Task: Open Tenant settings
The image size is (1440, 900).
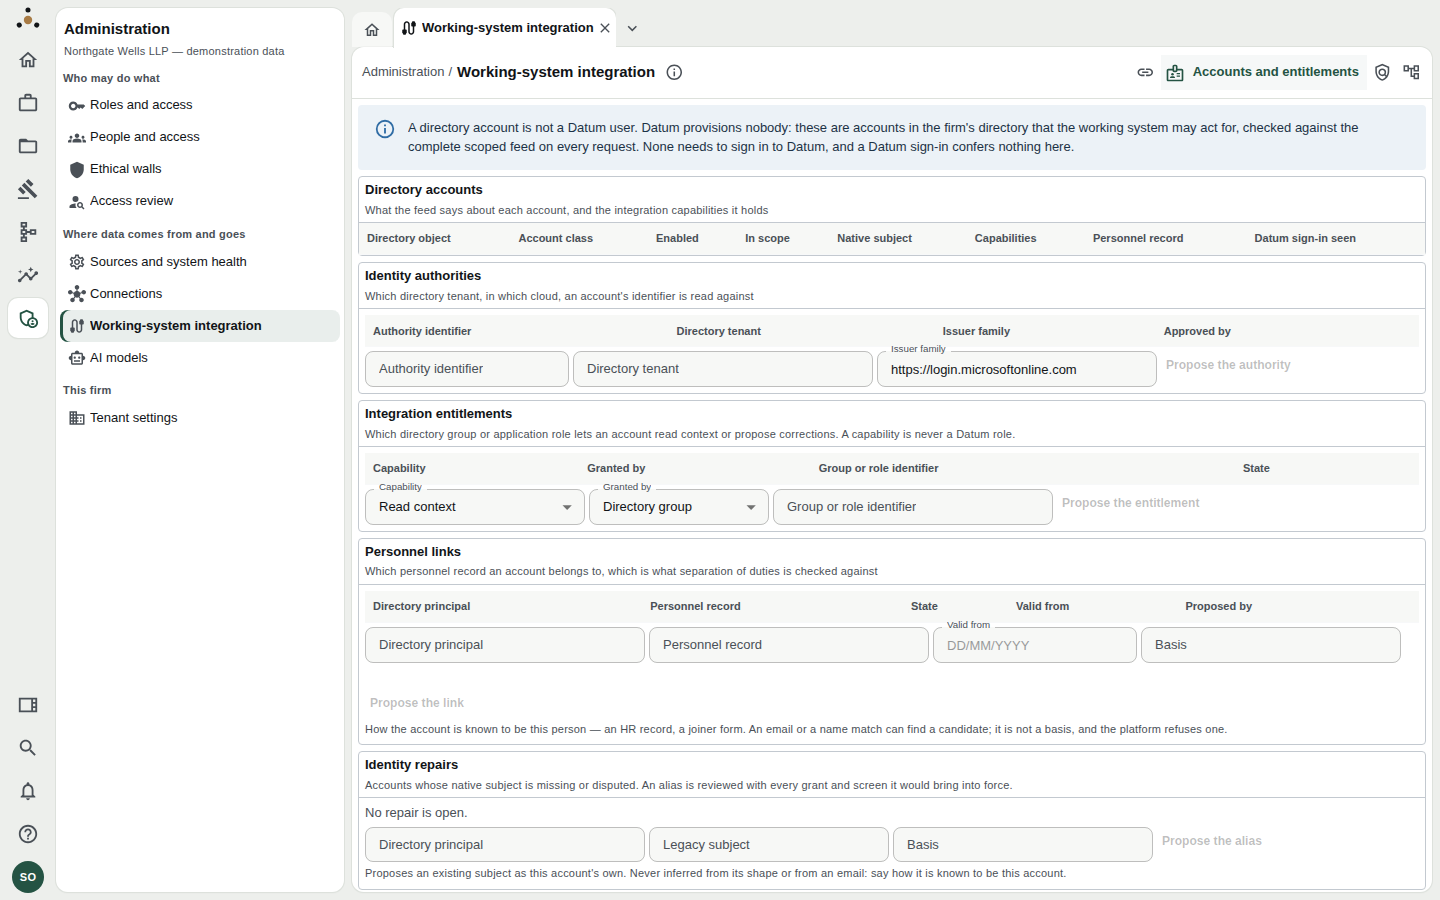Action: [x=200, y=418]
